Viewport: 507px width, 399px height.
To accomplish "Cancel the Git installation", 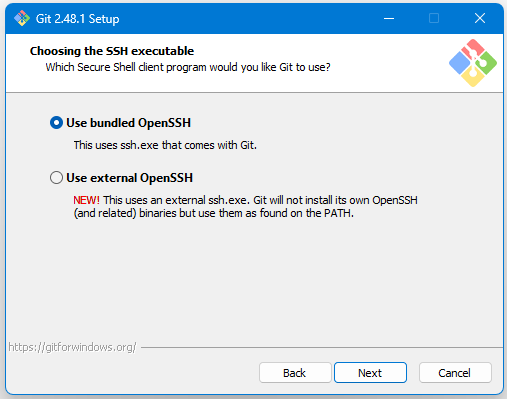I will [x=455, y=373].
